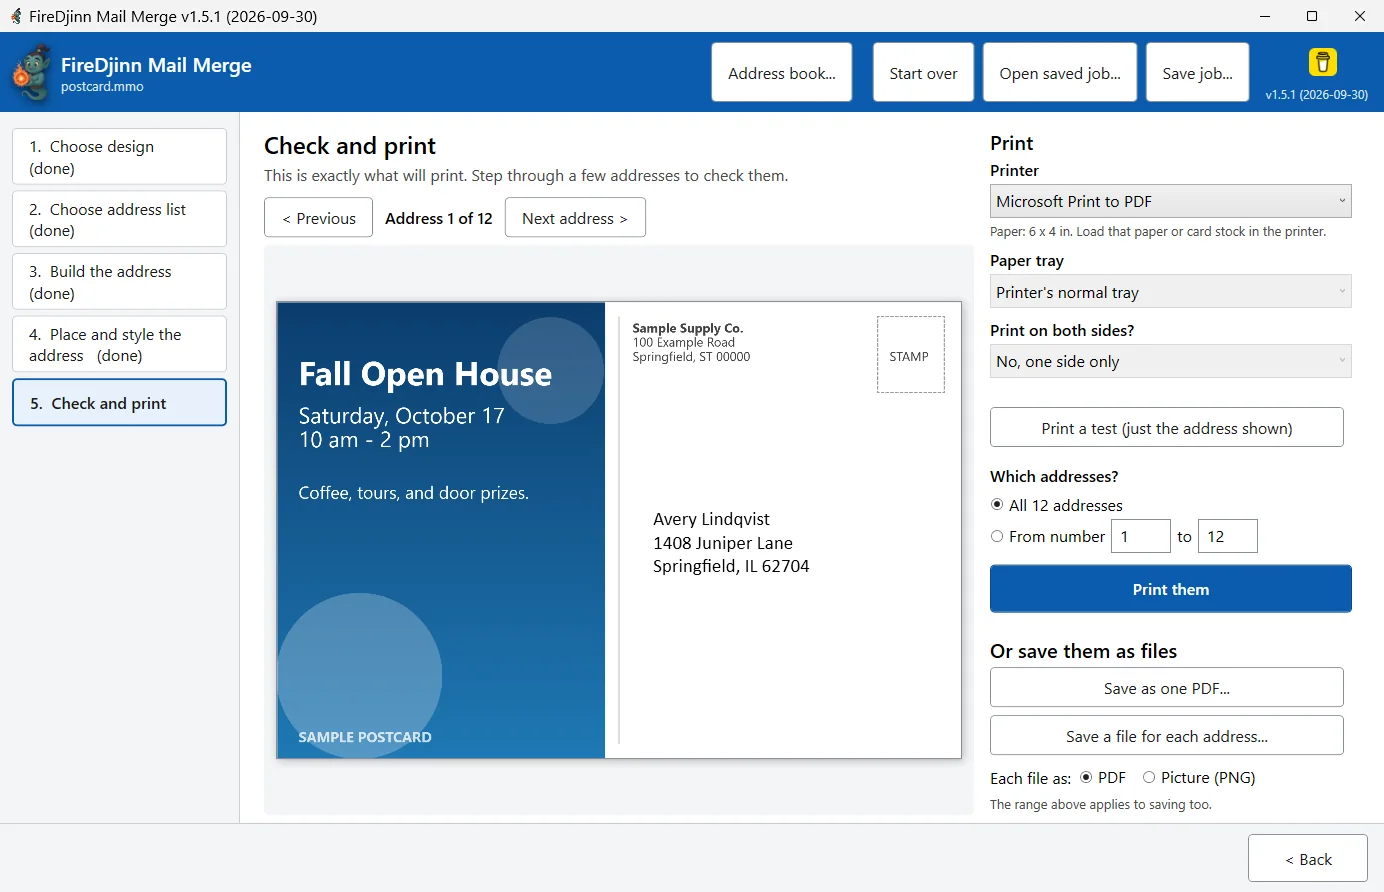Click the FireDjinn genie logo icon
The height and width of the screenshot is (892, 1384).
click(31, 74)
